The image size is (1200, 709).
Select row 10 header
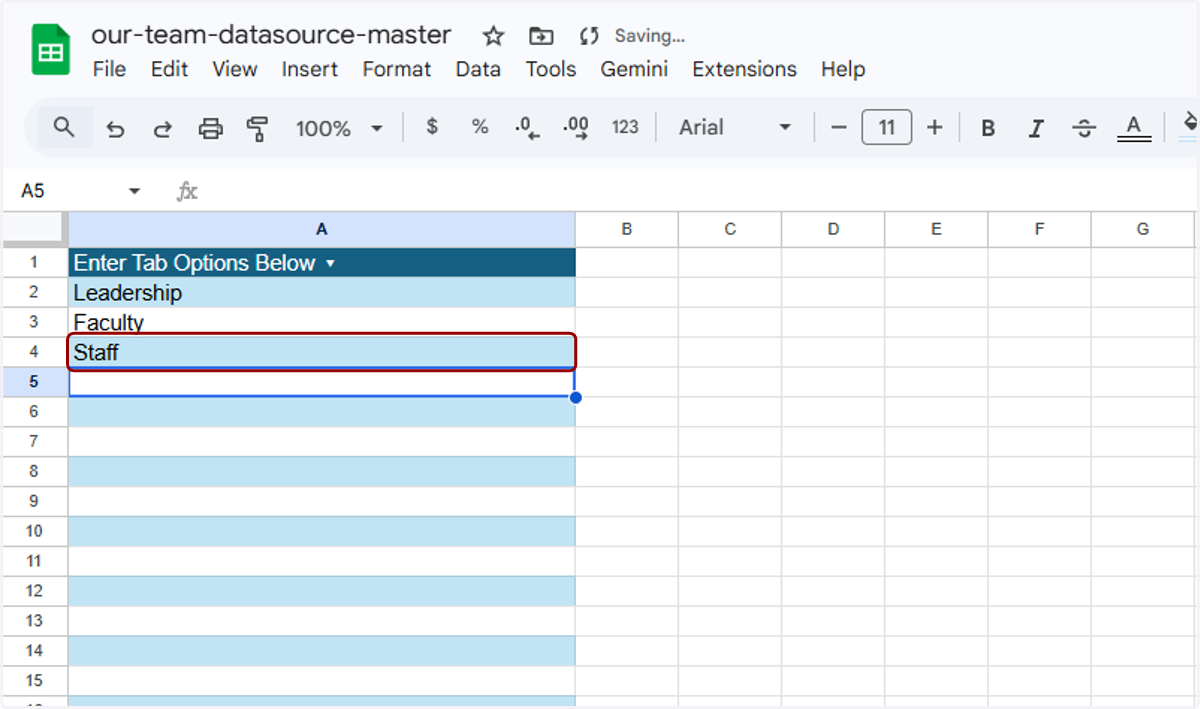(x=35, y=531)
